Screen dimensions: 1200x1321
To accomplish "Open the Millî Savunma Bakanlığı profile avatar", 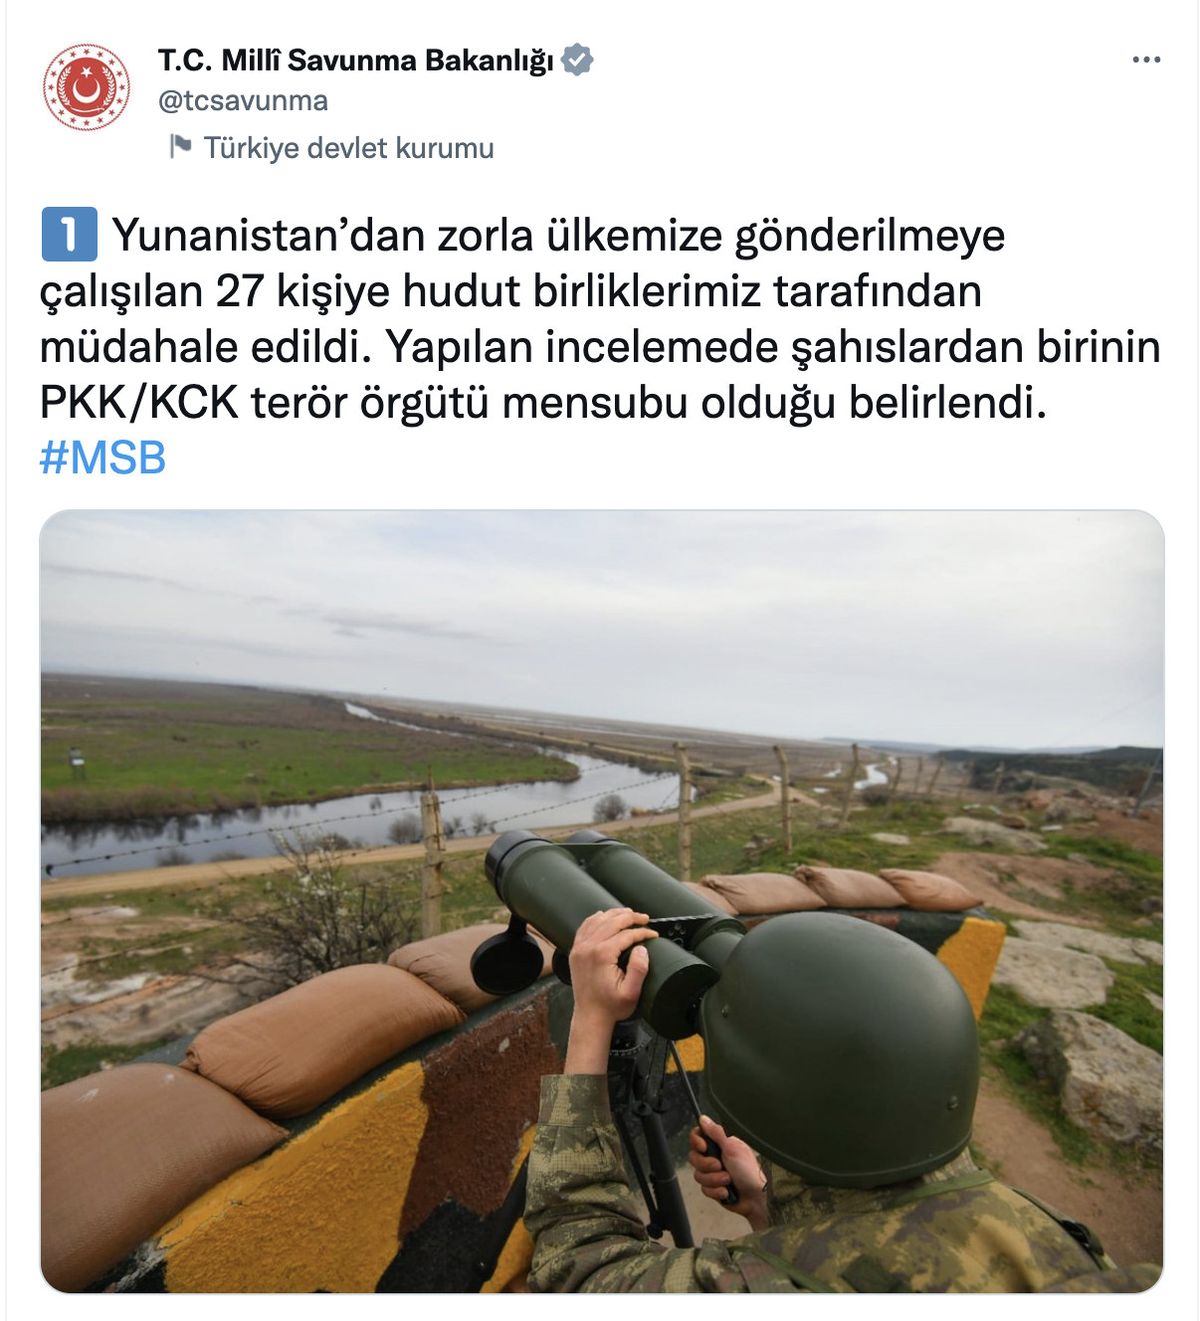I will tap(86, 87).
